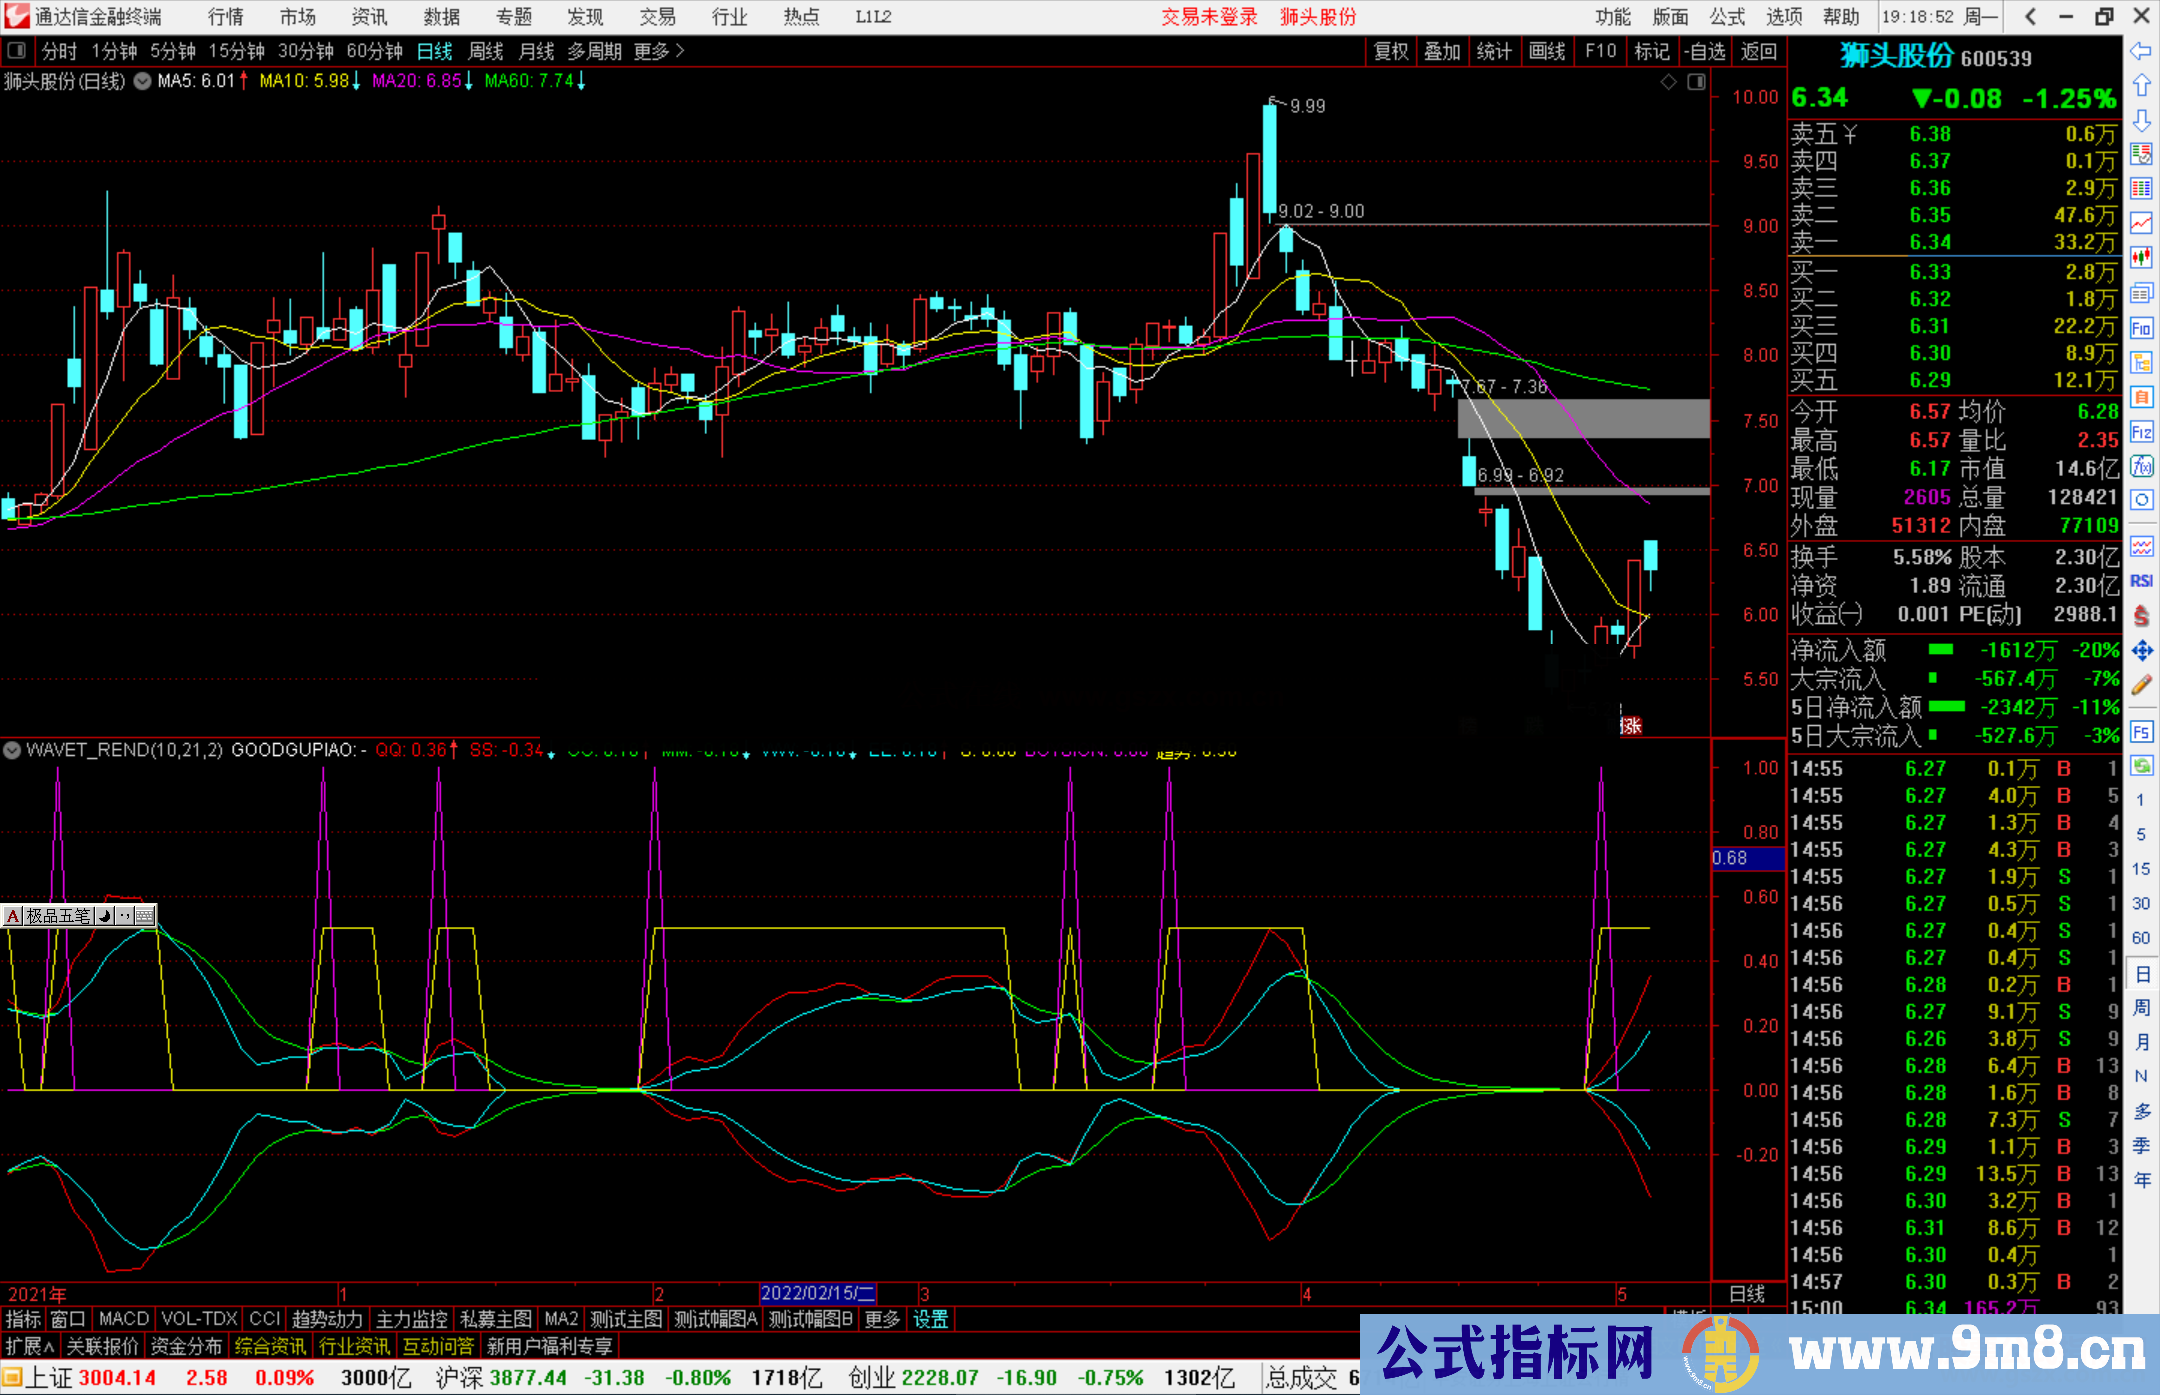Open the F10 company info sidebar icon
The height and width of the screenshot is (1395, 2160).
point(2141,328)
